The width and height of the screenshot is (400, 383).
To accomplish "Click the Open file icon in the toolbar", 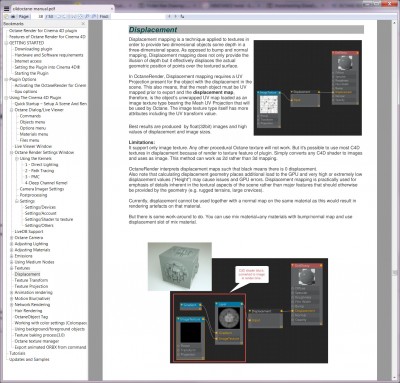I will [x=6, y=16].
